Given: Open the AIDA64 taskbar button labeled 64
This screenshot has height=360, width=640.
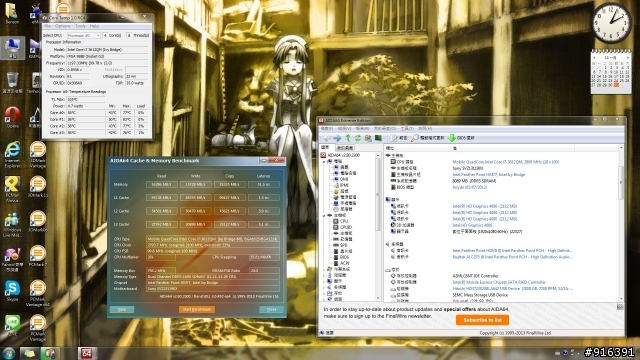Looking at the screenshot, I should point(87,353).
